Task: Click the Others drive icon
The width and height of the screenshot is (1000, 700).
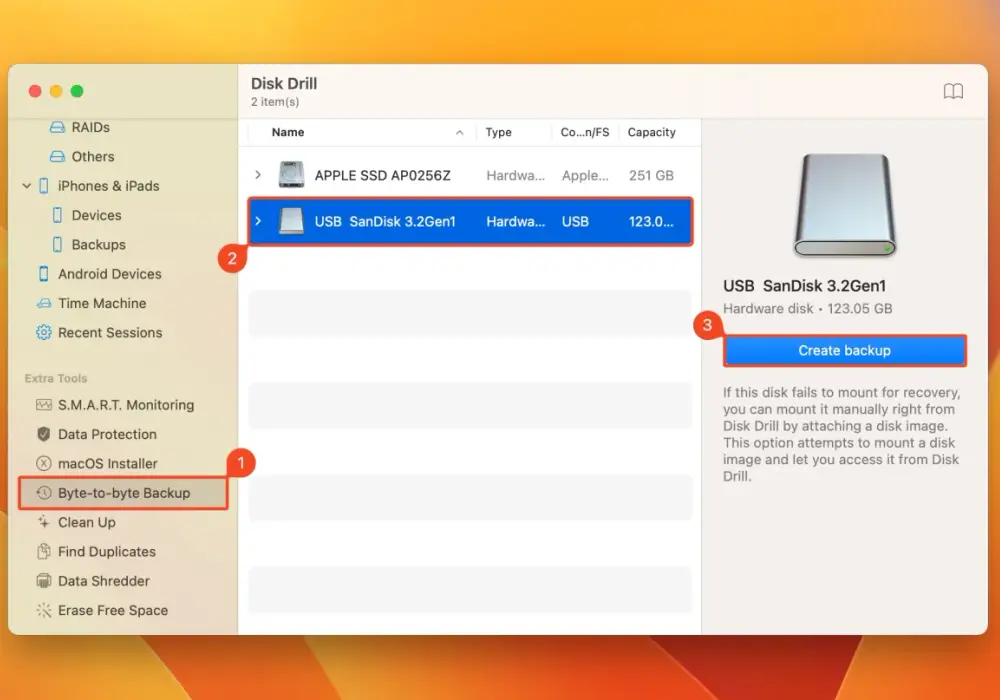Action: (x=57, y=156)
